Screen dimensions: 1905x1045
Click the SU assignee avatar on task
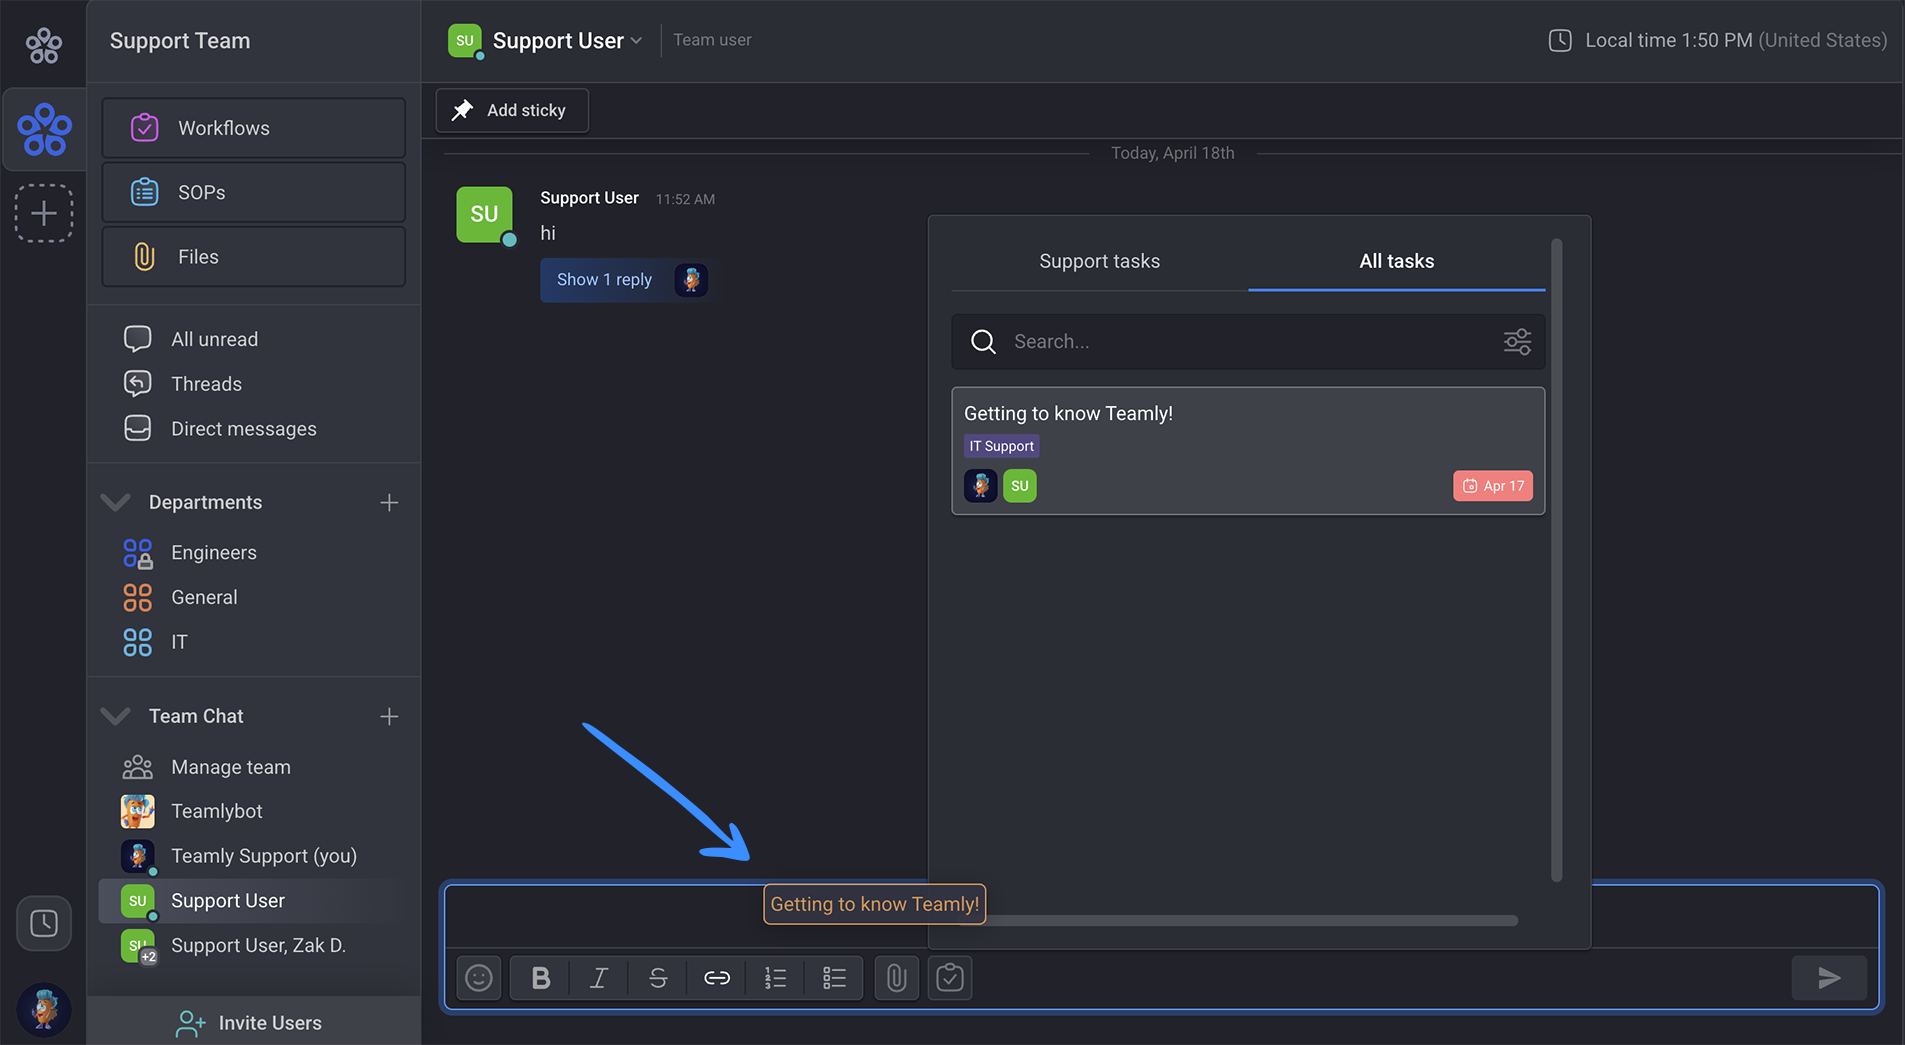(x=1020, y=486)
